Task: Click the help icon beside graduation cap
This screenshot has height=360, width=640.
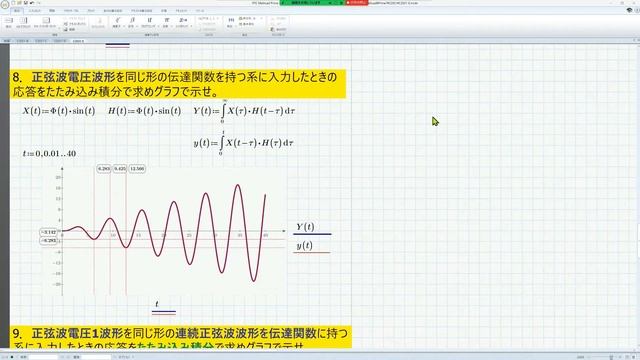Action: pos(636,10)
